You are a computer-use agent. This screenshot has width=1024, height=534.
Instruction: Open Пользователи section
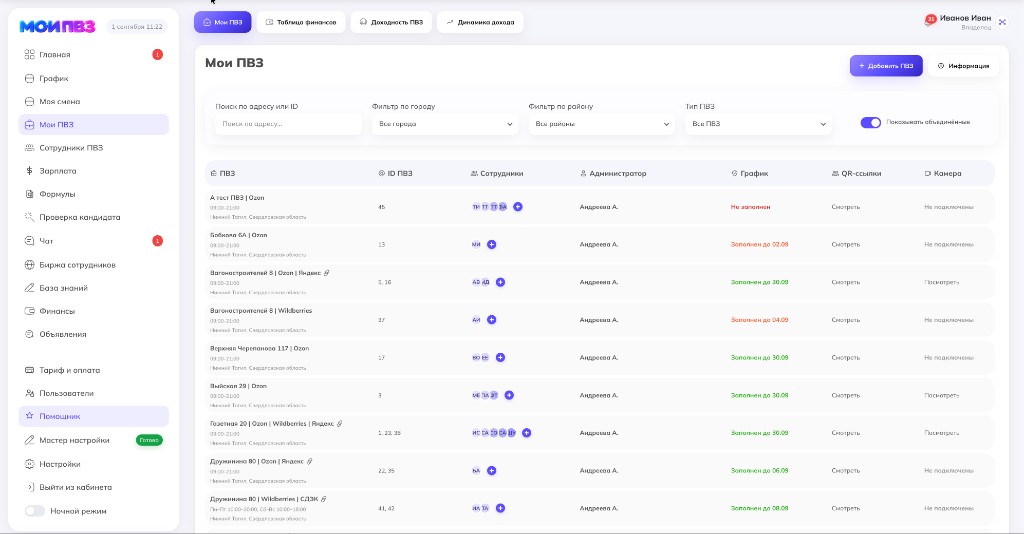[93, 393]
